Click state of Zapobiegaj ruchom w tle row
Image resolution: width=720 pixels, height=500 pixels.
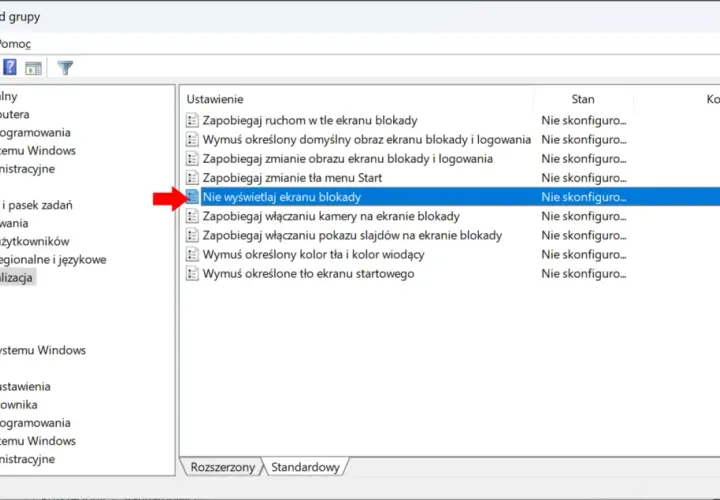click(x=584, y=120)
